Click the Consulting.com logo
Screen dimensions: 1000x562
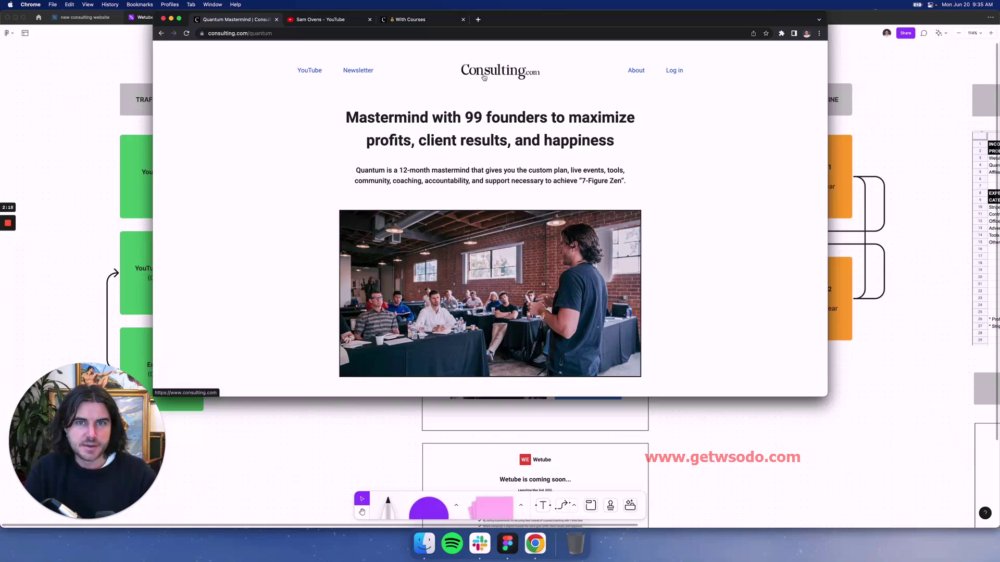[x=500, y=71]
